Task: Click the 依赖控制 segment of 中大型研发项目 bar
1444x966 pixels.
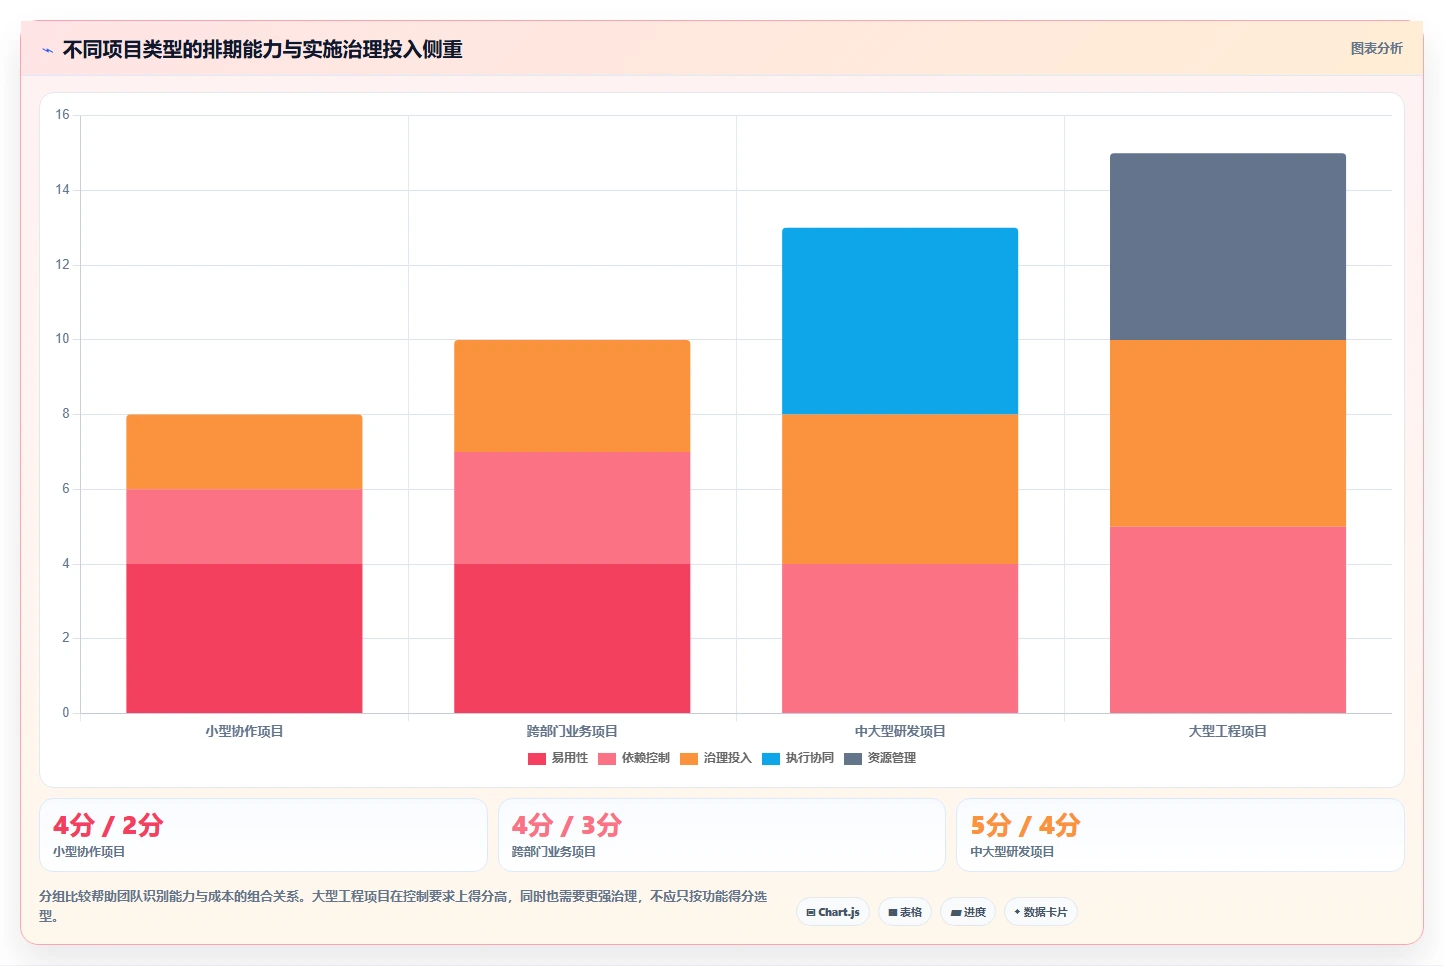Action: coord(900,638)
